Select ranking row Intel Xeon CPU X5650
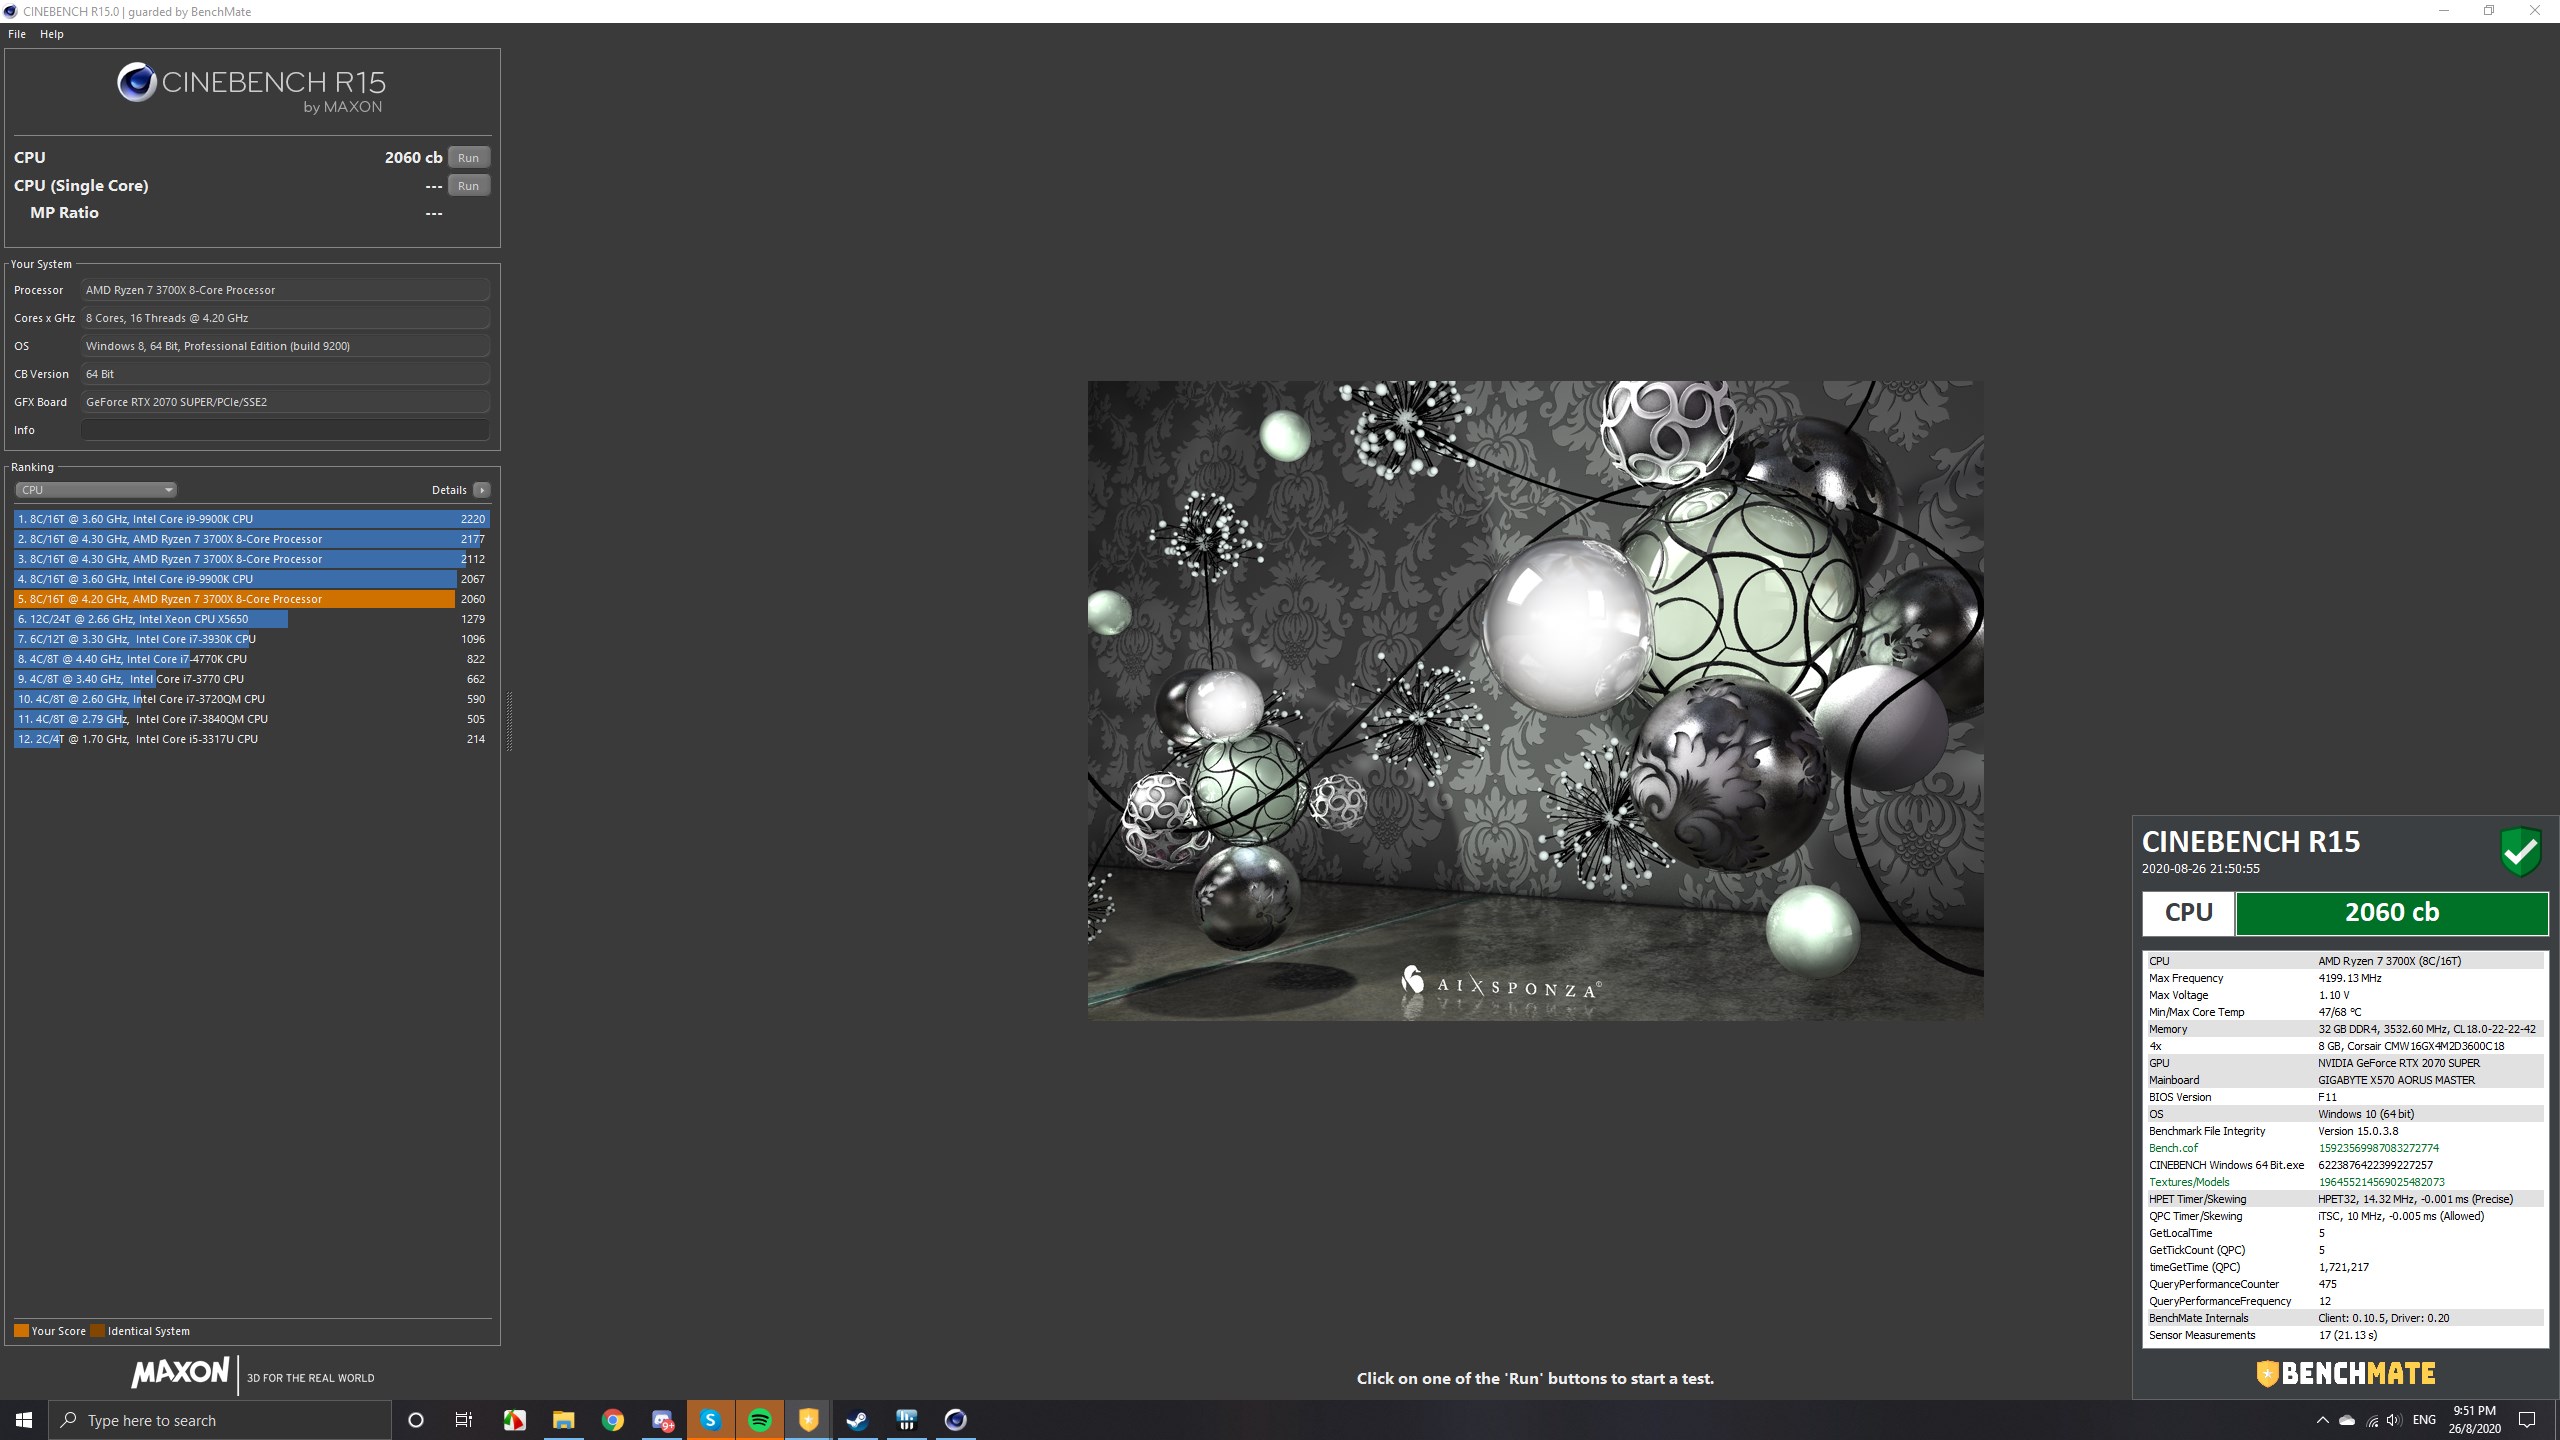The width and height of the screenshot is (2560, 1440). coord(252,619)
